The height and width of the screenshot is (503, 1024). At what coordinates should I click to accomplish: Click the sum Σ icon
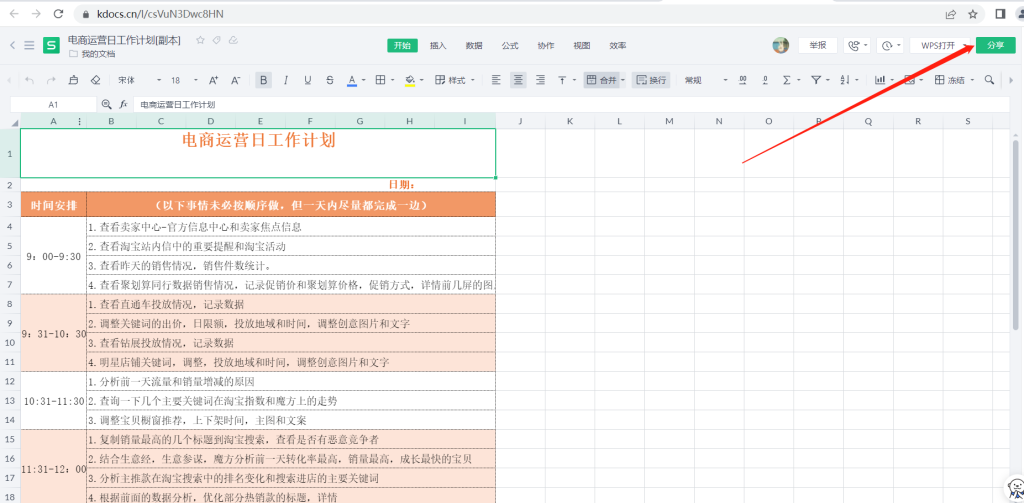pos(786,80)
